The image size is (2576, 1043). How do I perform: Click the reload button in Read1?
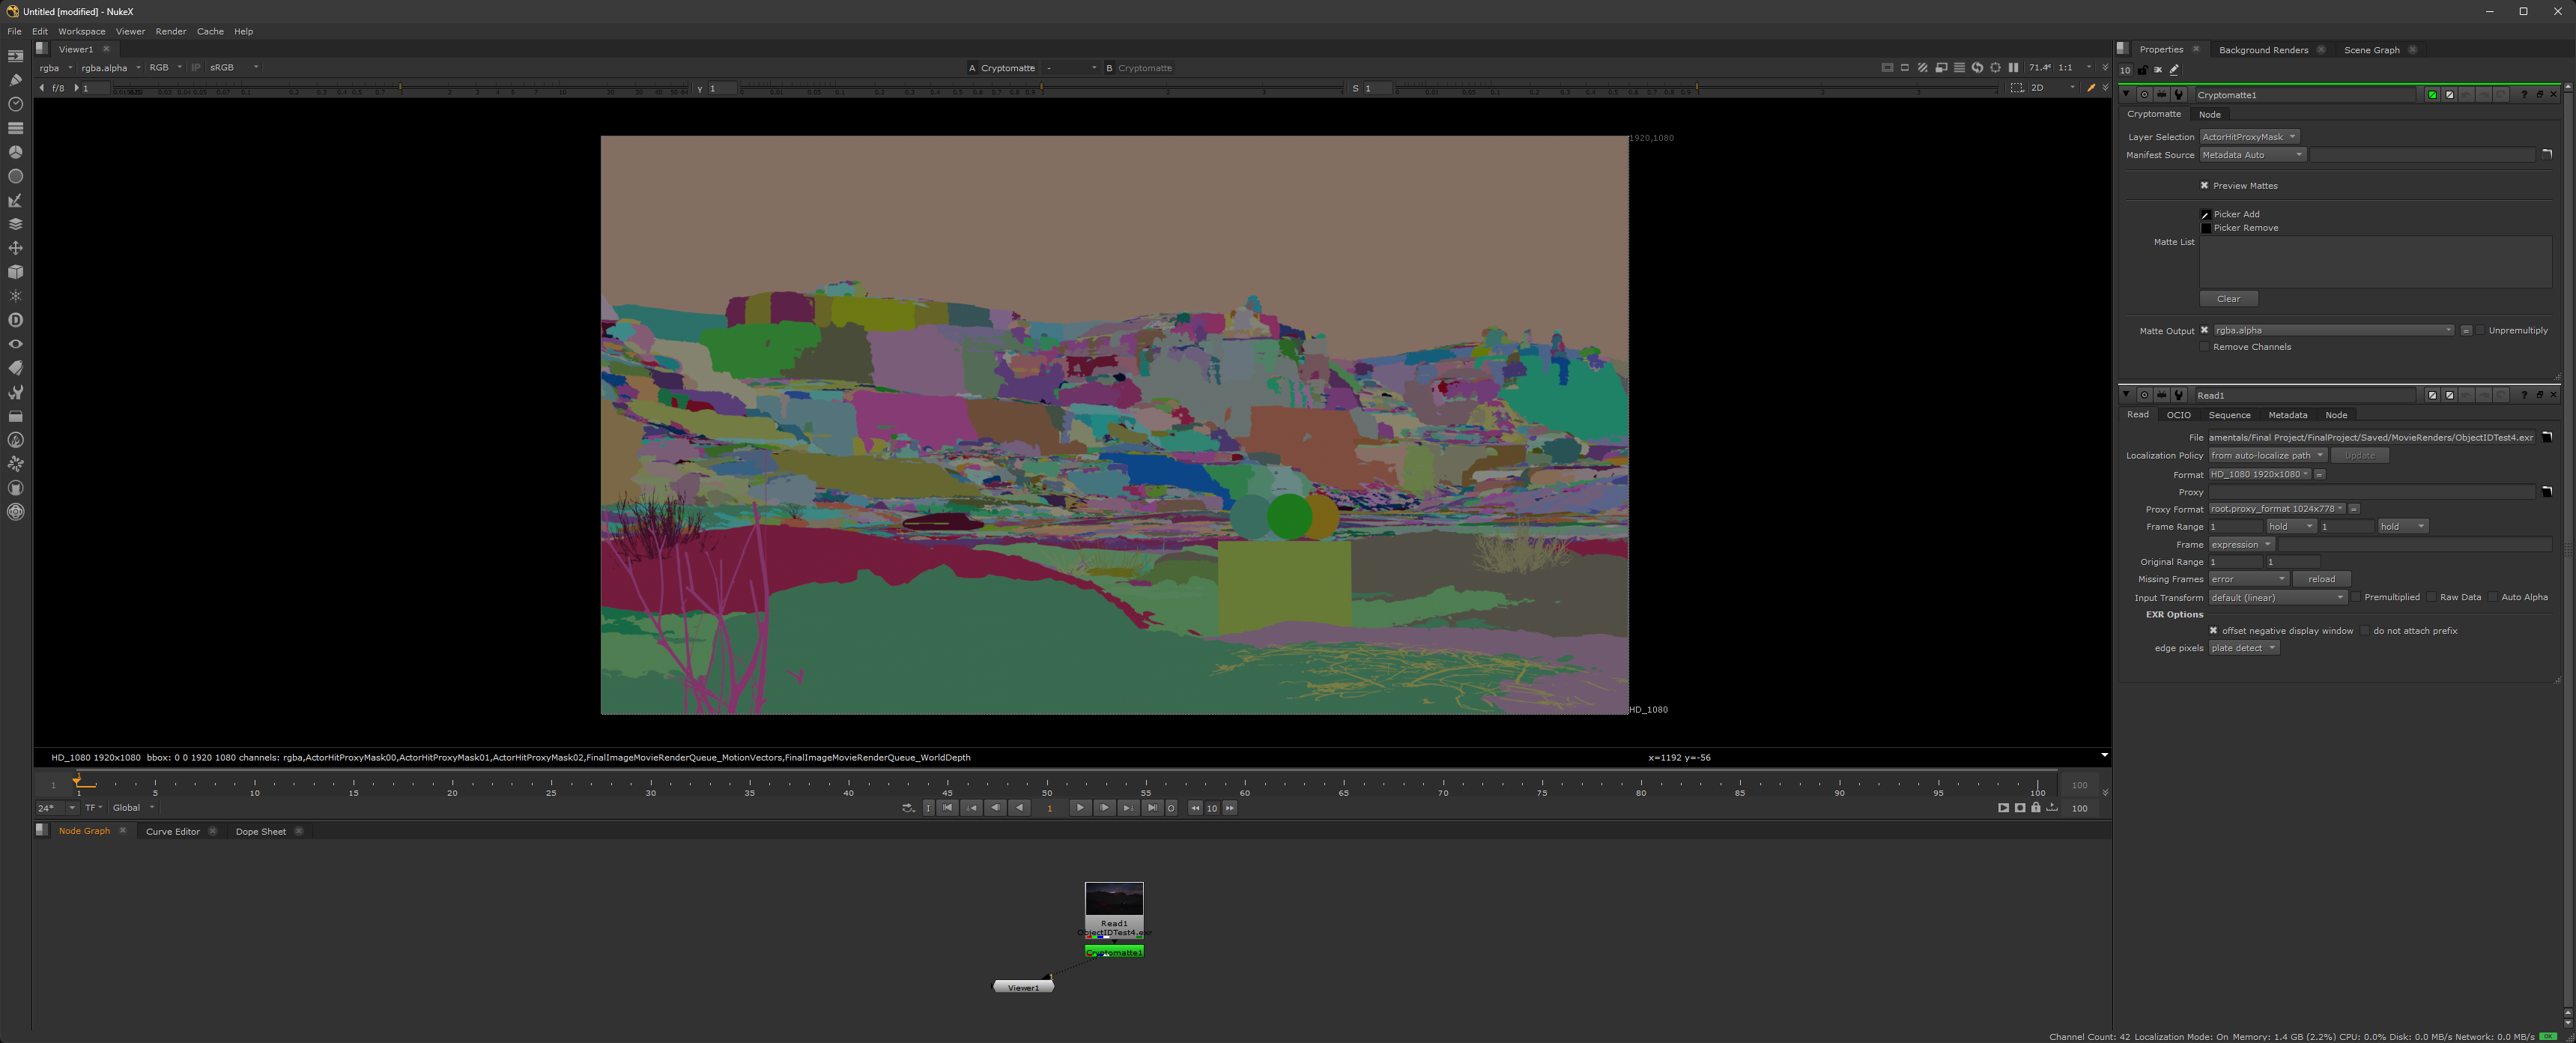2321,579
